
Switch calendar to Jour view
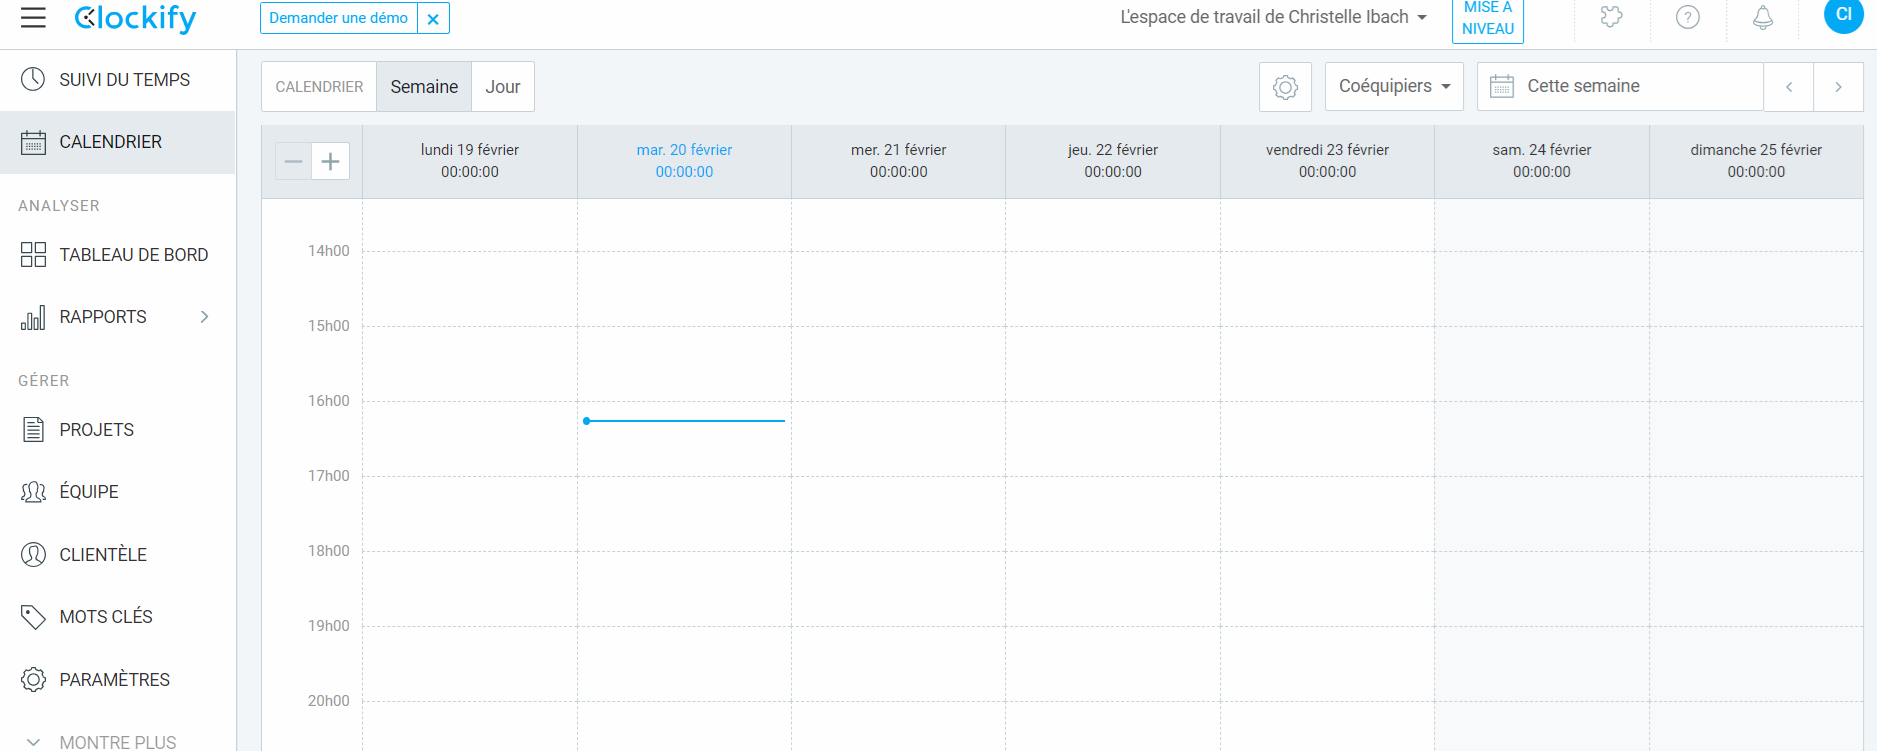tap(503, 87)
